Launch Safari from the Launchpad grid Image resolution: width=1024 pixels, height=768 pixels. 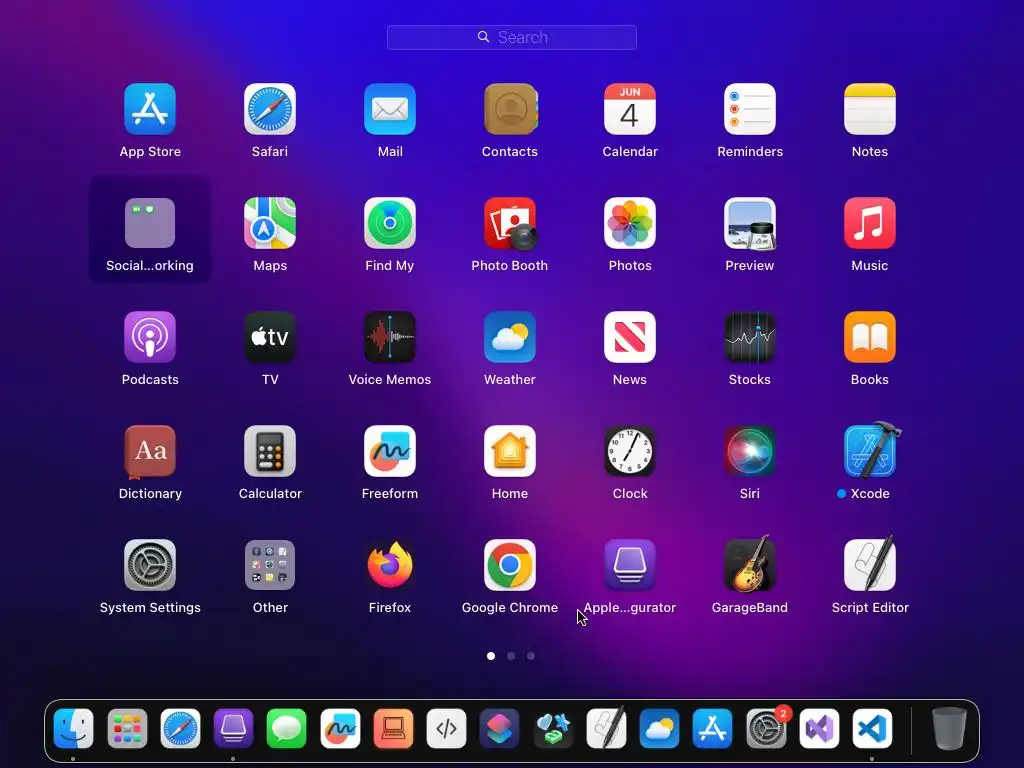tap(270, 109)
